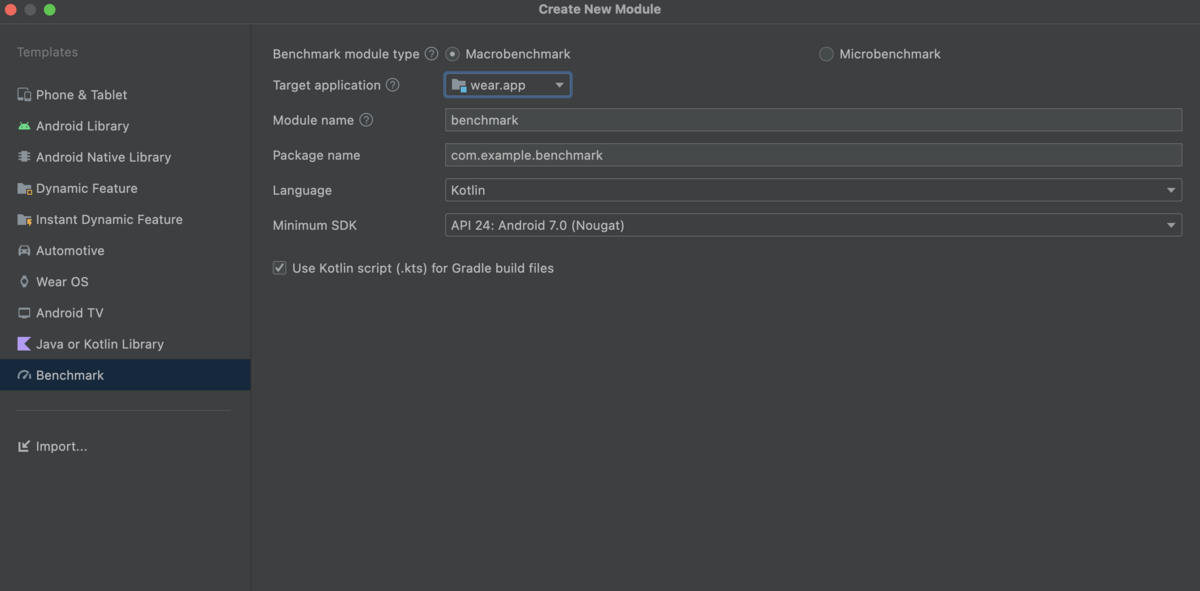
Task: Open help for Benchmark module type
Action: click(x=431, y=54)
